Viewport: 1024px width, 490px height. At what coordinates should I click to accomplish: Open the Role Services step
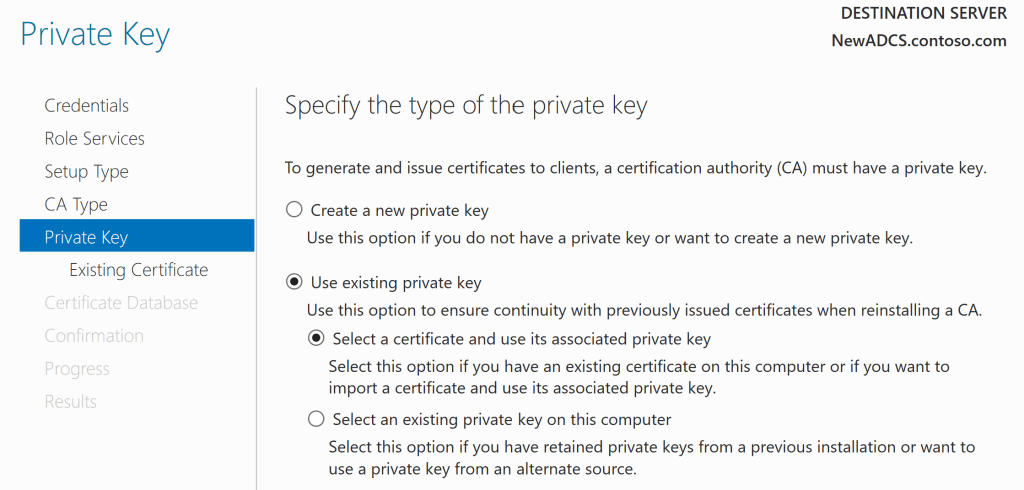95,139
